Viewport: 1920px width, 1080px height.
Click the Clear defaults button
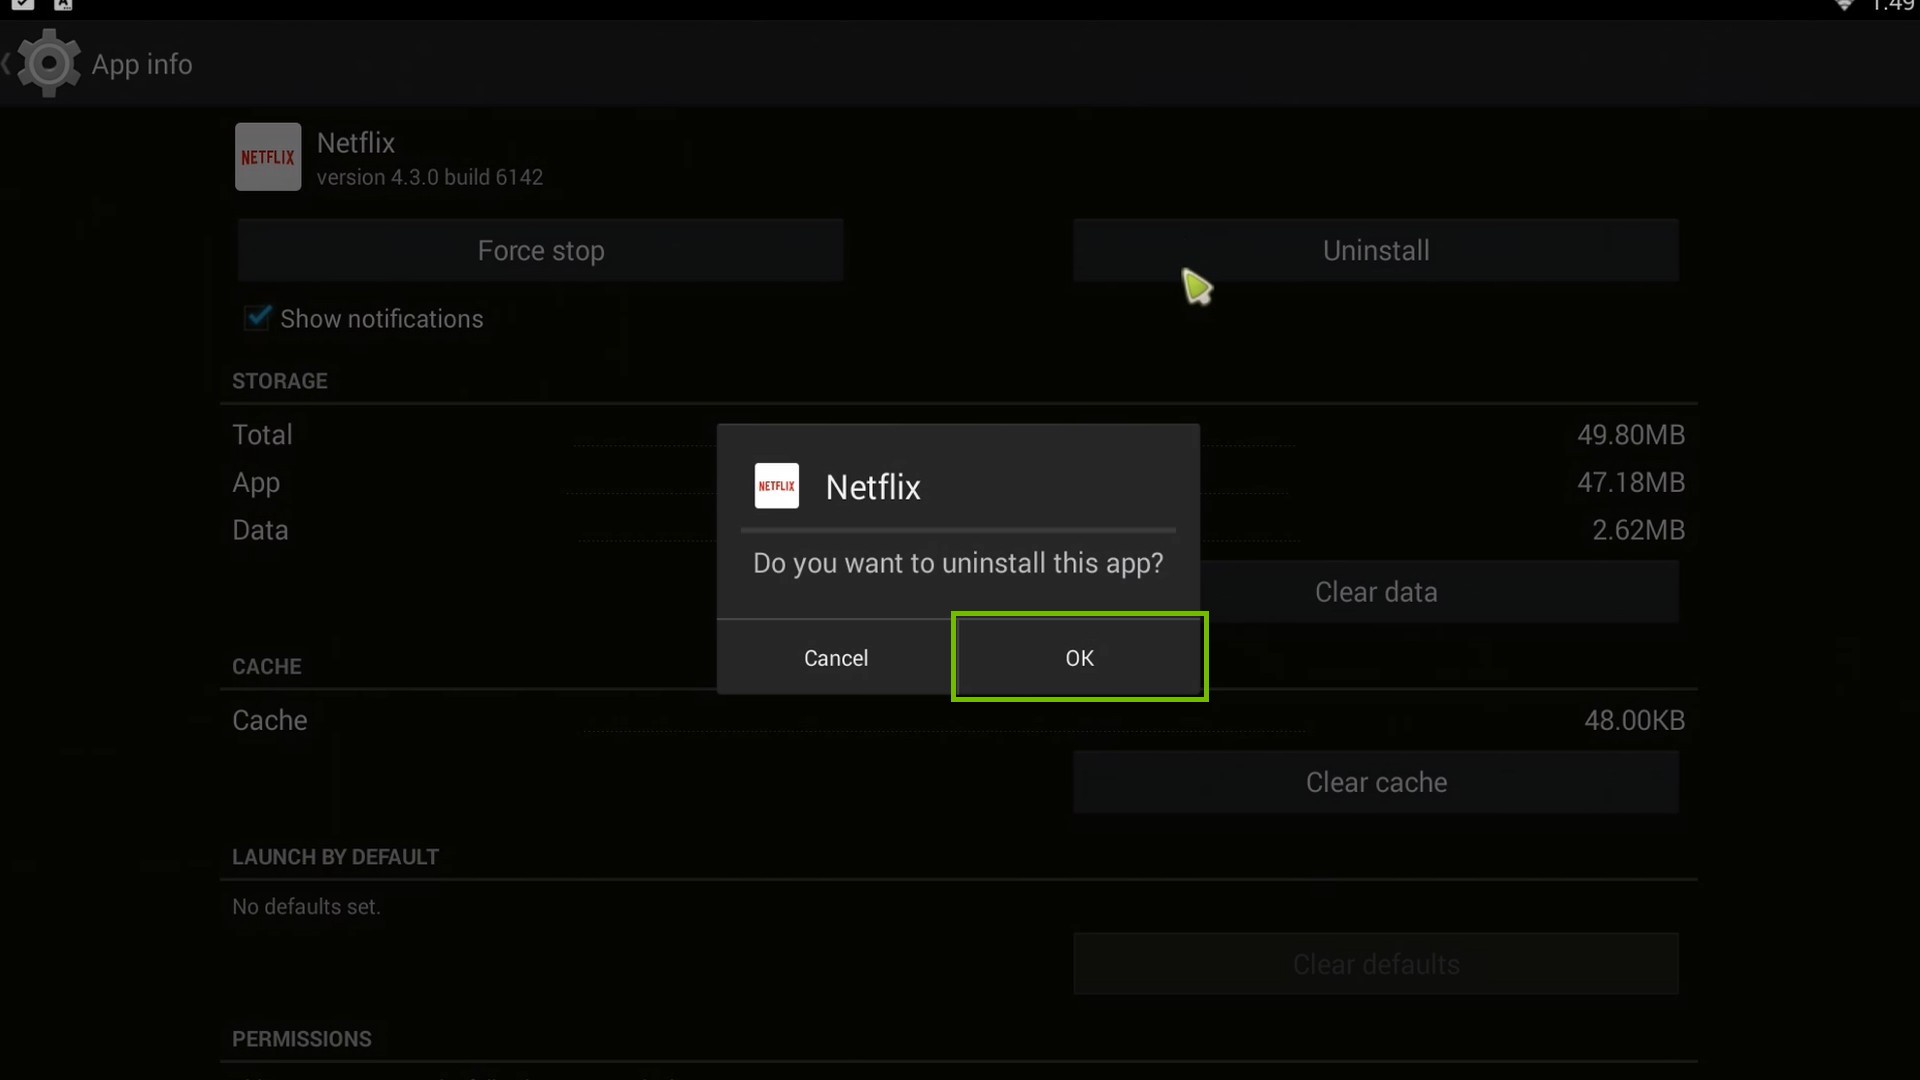[x=1376, y=963]
